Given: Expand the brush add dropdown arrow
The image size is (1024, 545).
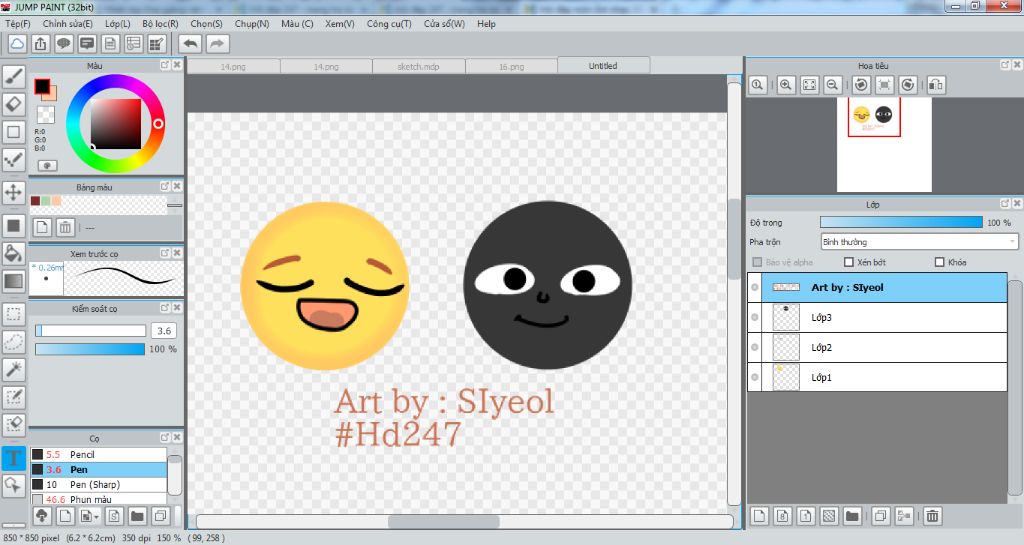Looking at the screenshot, I should click(x=96, y=516).
